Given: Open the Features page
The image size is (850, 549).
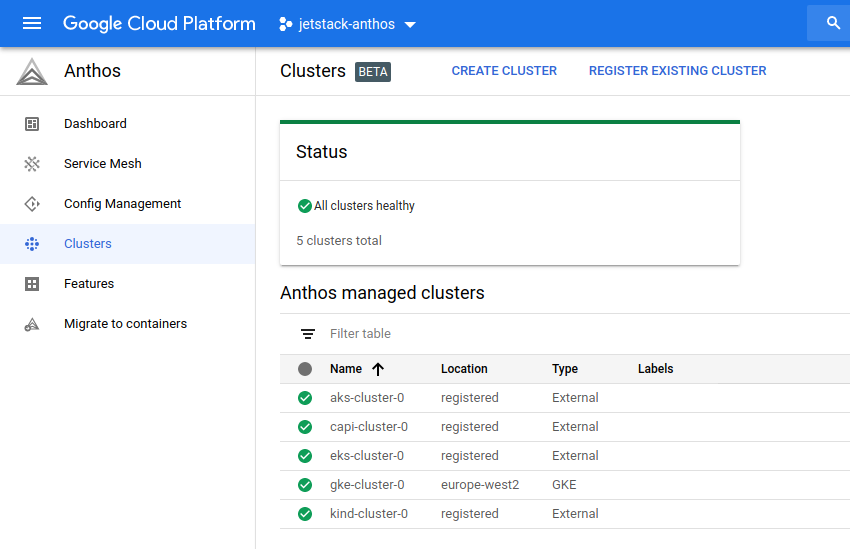Looking at the screenshot, I should point(127,284).
